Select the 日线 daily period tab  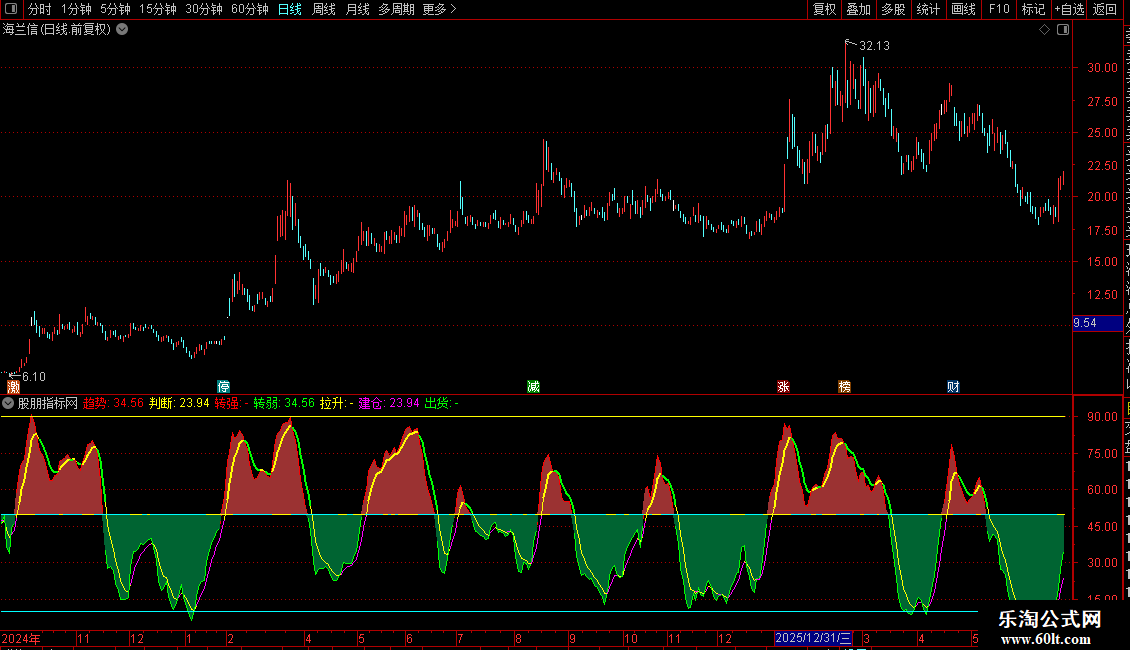[290, 9]
